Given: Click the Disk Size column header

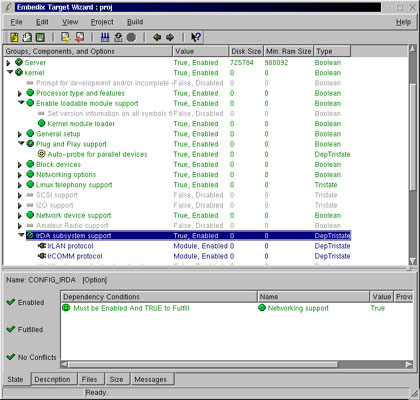Looking at the screenshot, I should tap(246, 51).
